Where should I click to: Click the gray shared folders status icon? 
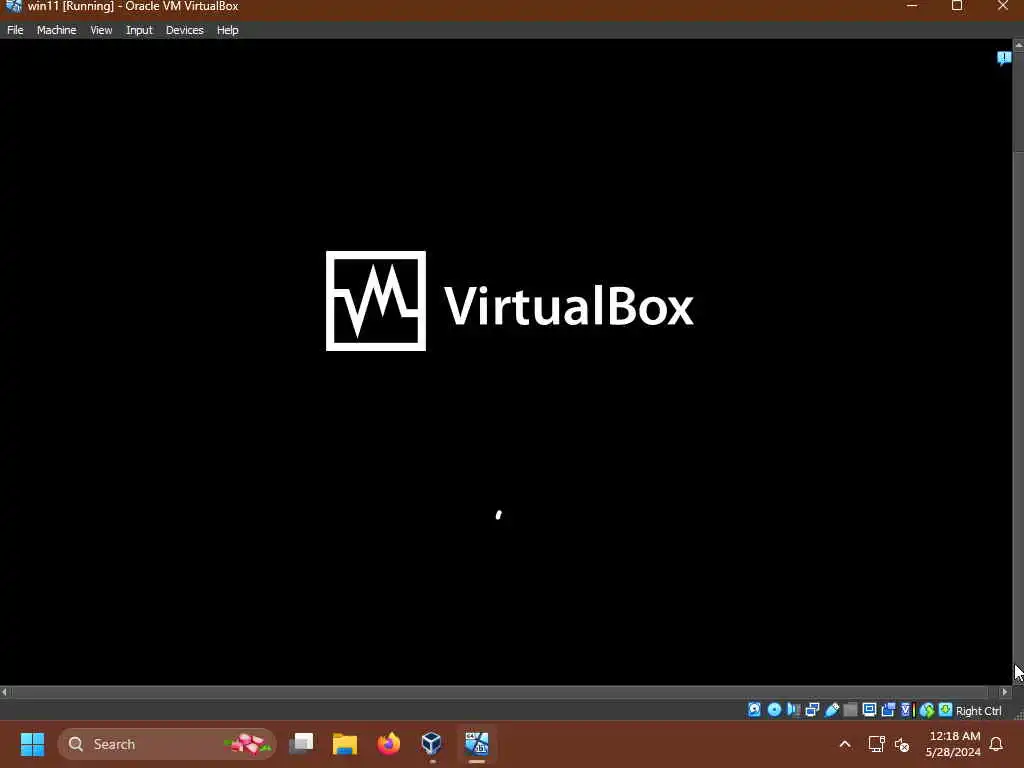coord(850,710)
